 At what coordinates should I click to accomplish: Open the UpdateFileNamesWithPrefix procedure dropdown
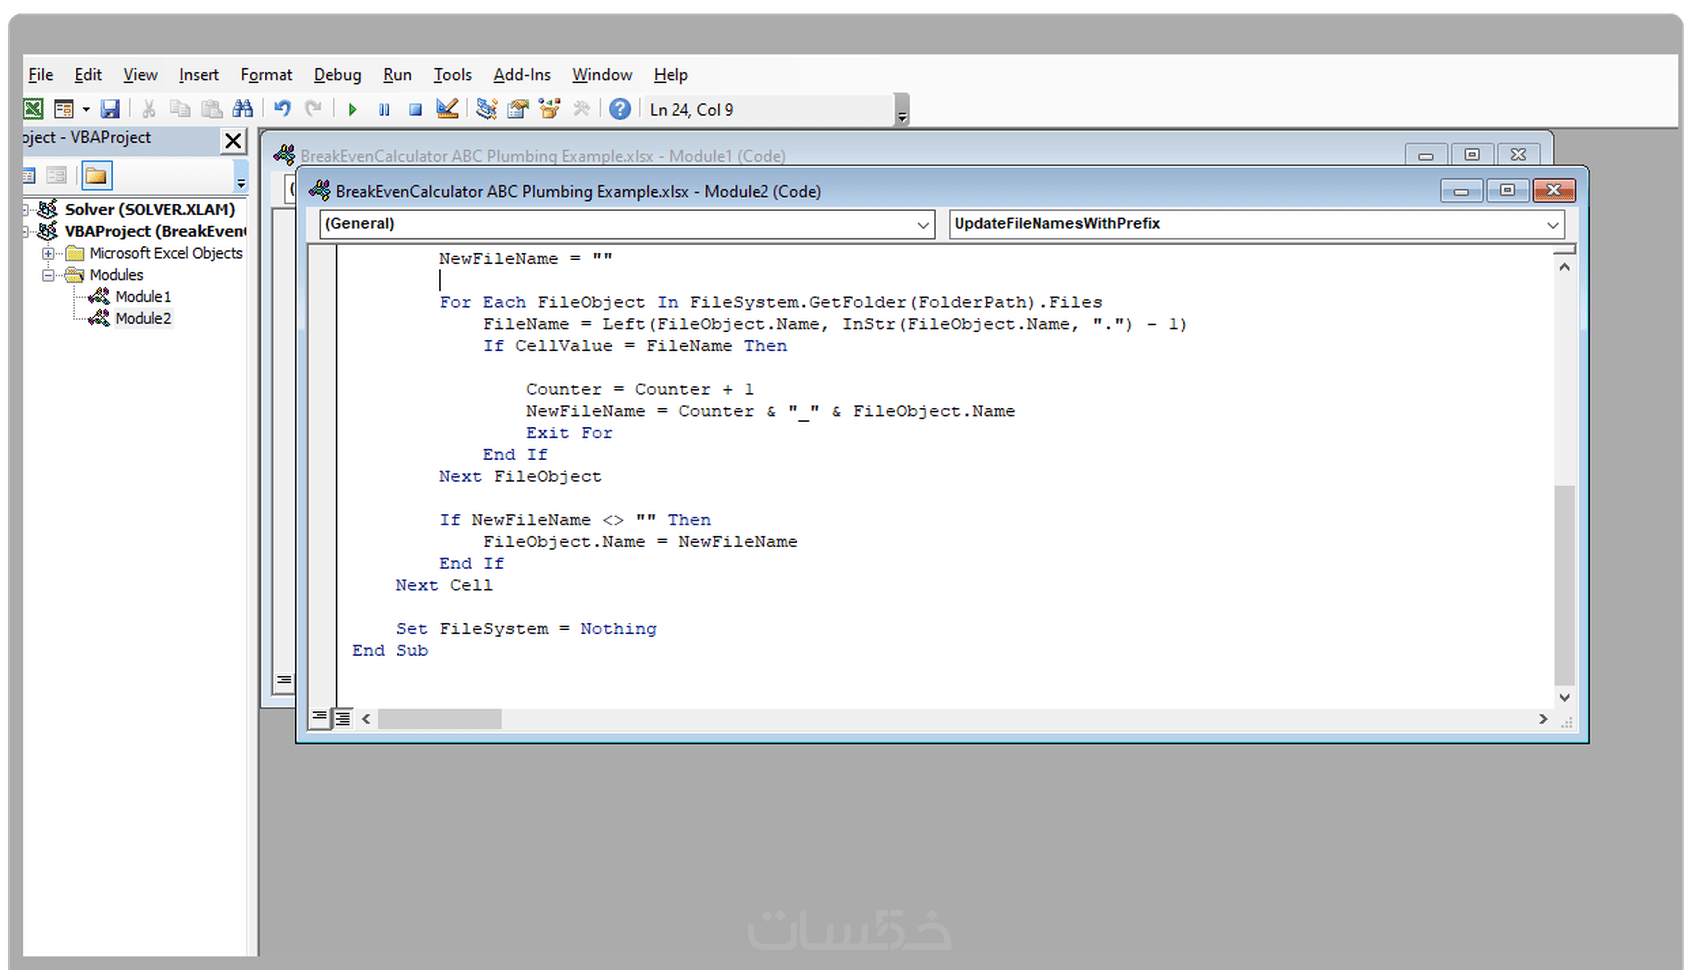tap(1552, 224)
